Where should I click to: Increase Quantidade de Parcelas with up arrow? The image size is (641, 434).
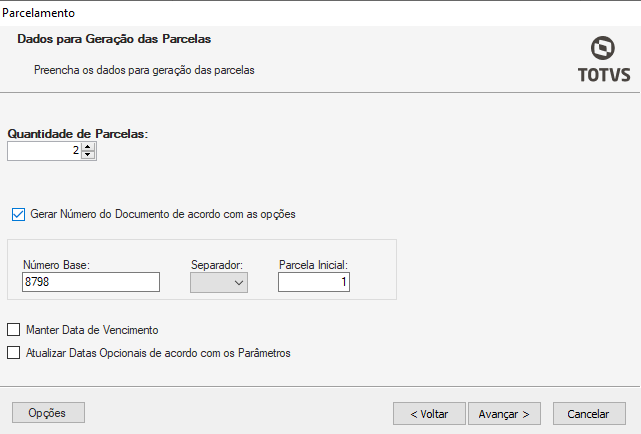click(x=88, y=146)
